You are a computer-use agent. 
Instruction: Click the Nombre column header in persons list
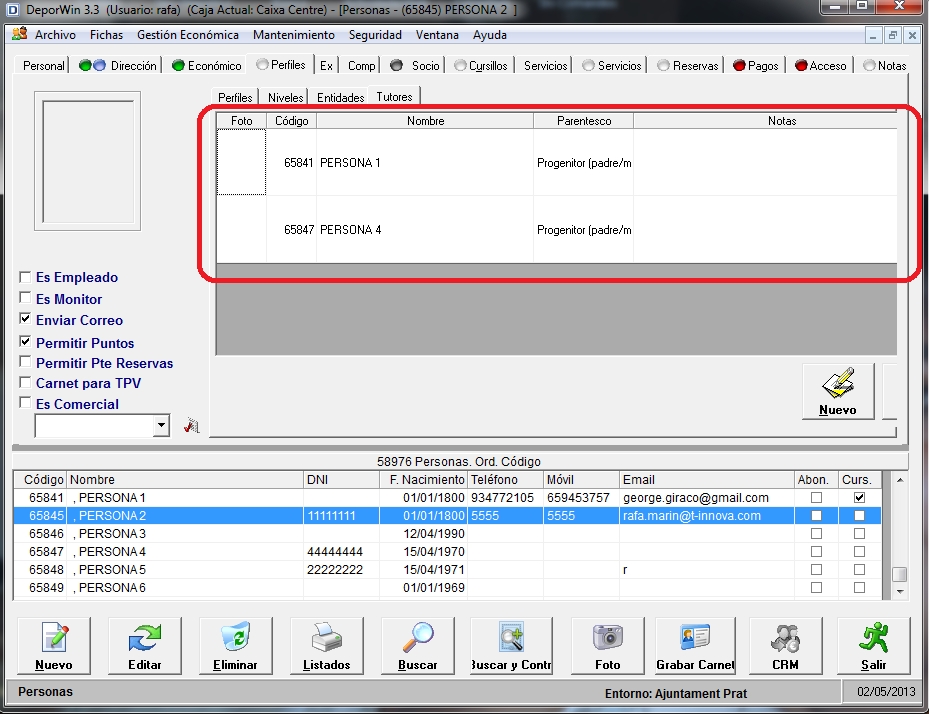coord(185,479)
